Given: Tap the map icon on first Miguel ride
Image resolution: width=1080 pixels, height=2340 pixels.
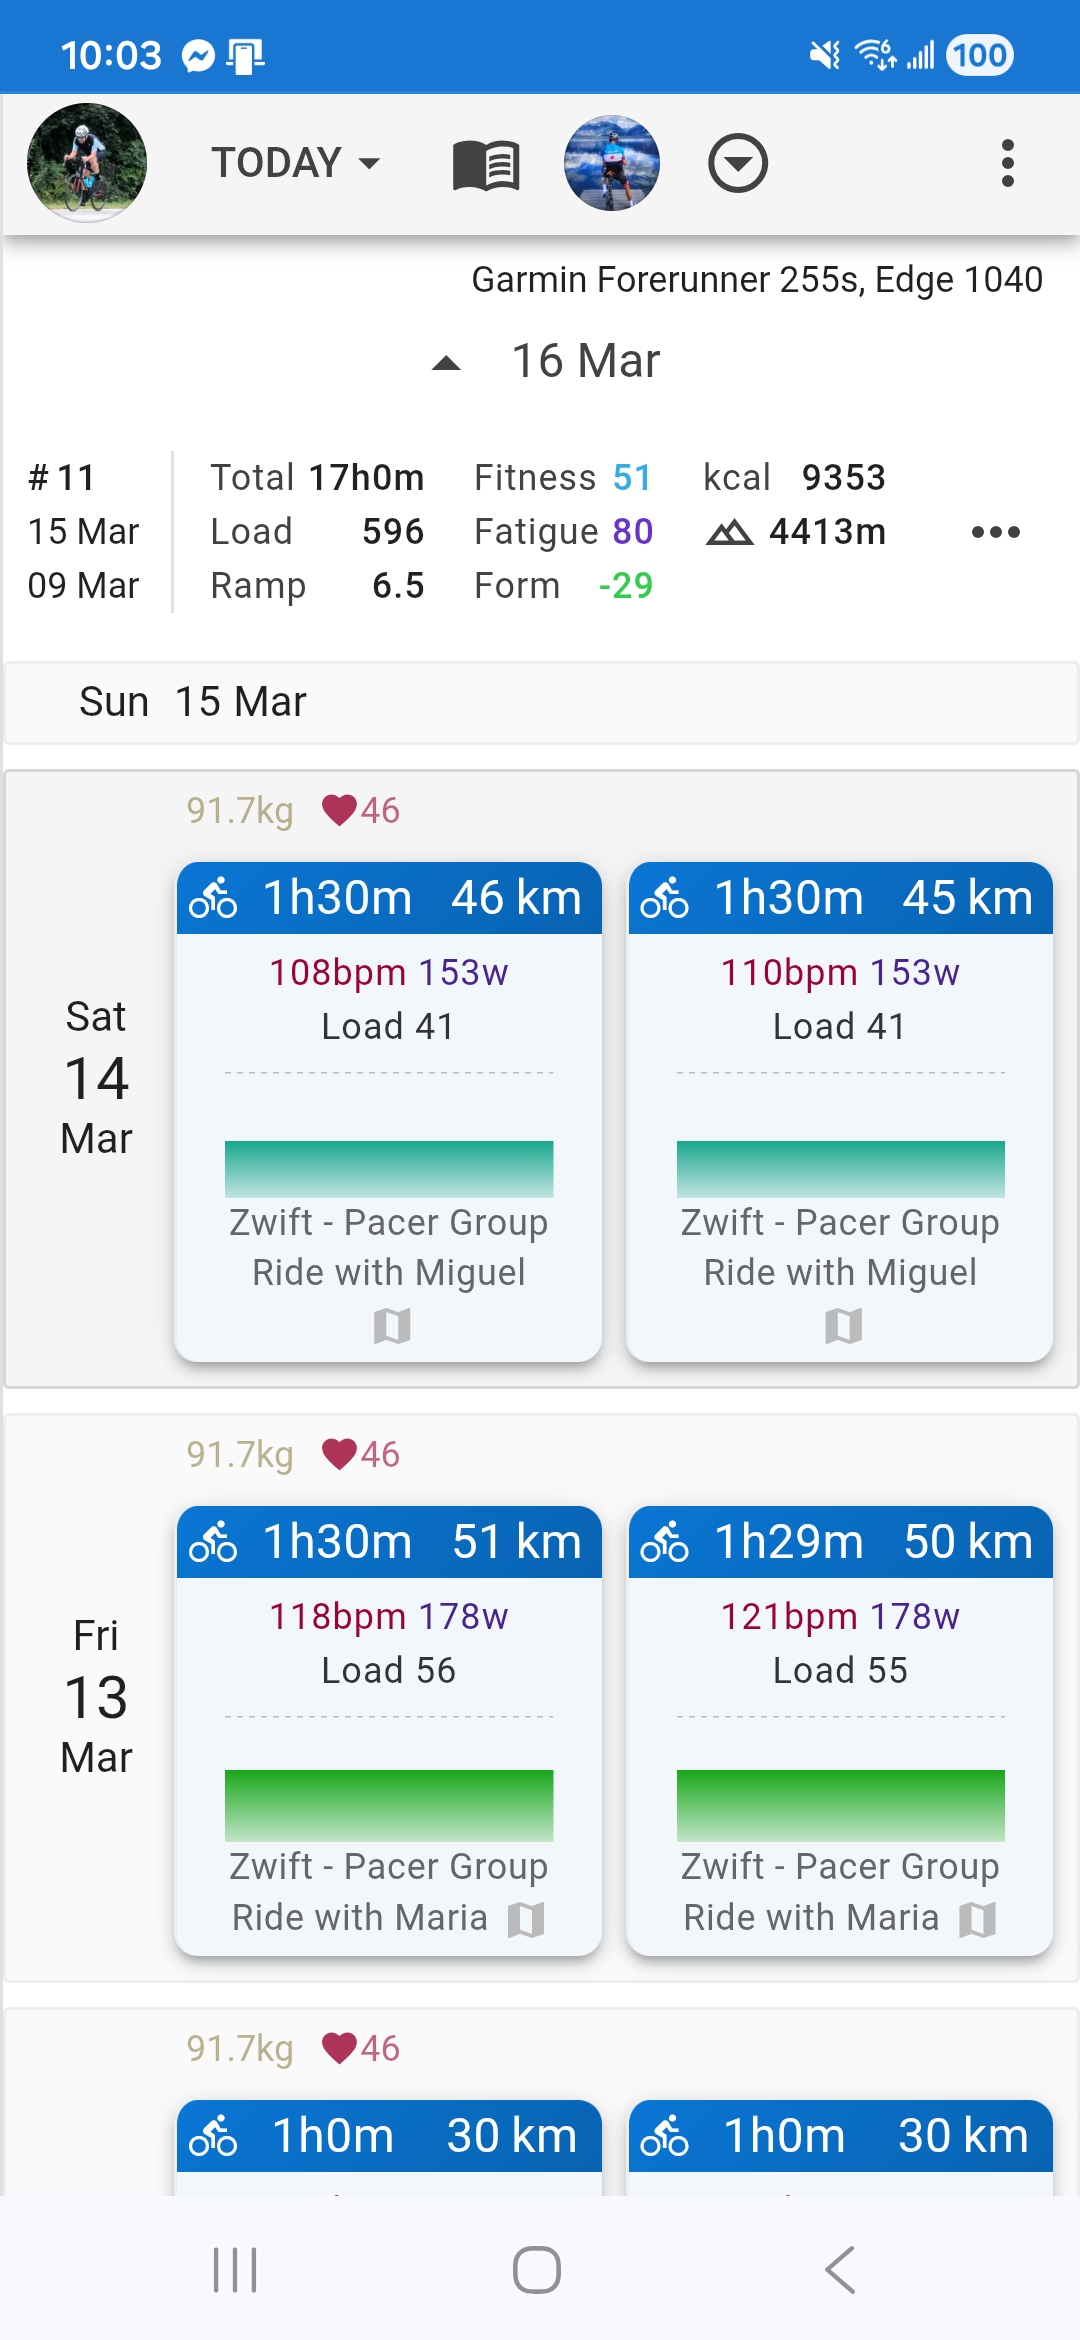Looking at the screenshot, I should [391, 1326].
